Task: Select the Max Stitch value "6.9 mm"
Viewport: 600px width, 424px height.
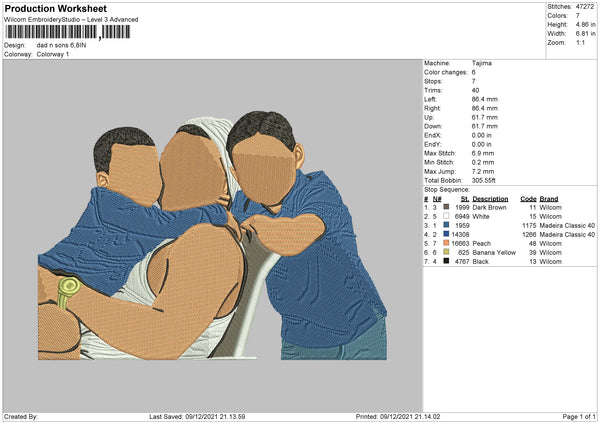Action: (x=483, y=153)
